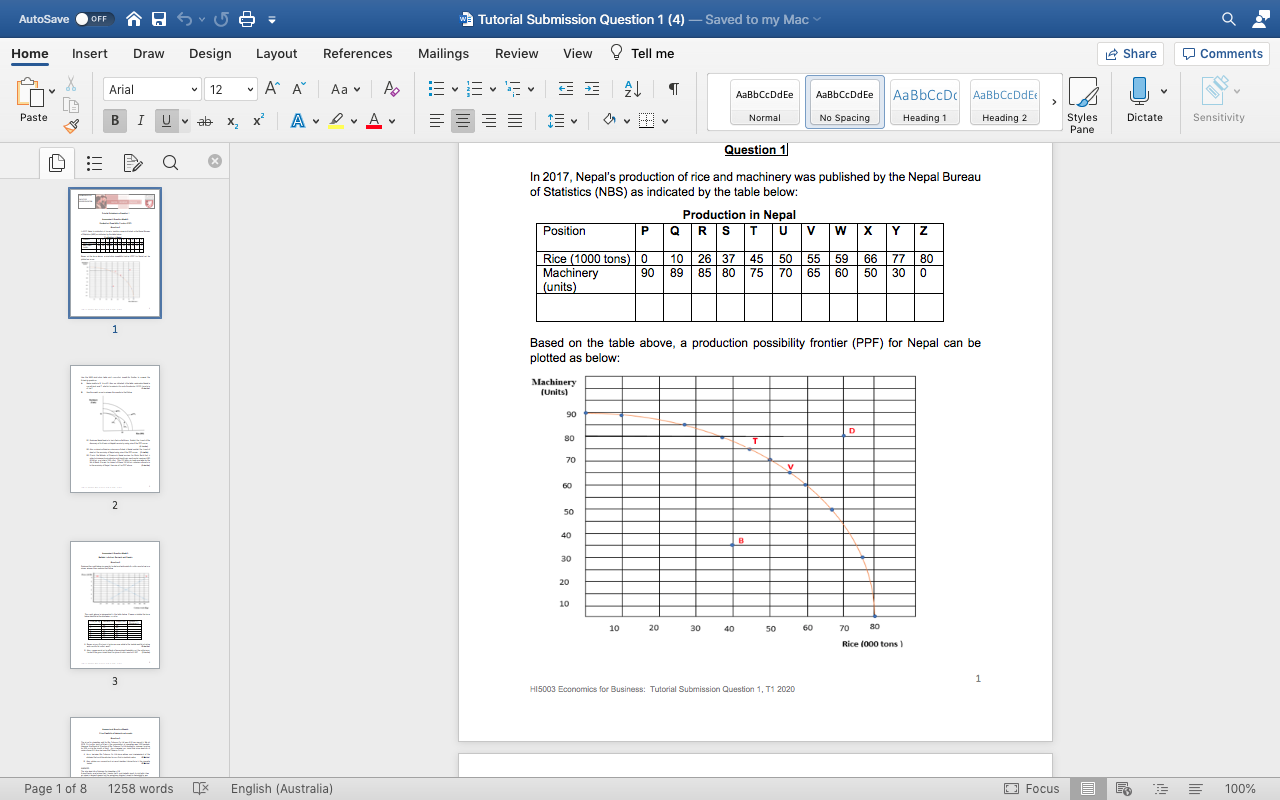This screenshot has width=1280, height=800.
Task: Open the undo history dropdown arrow
Action: point(201,19)
